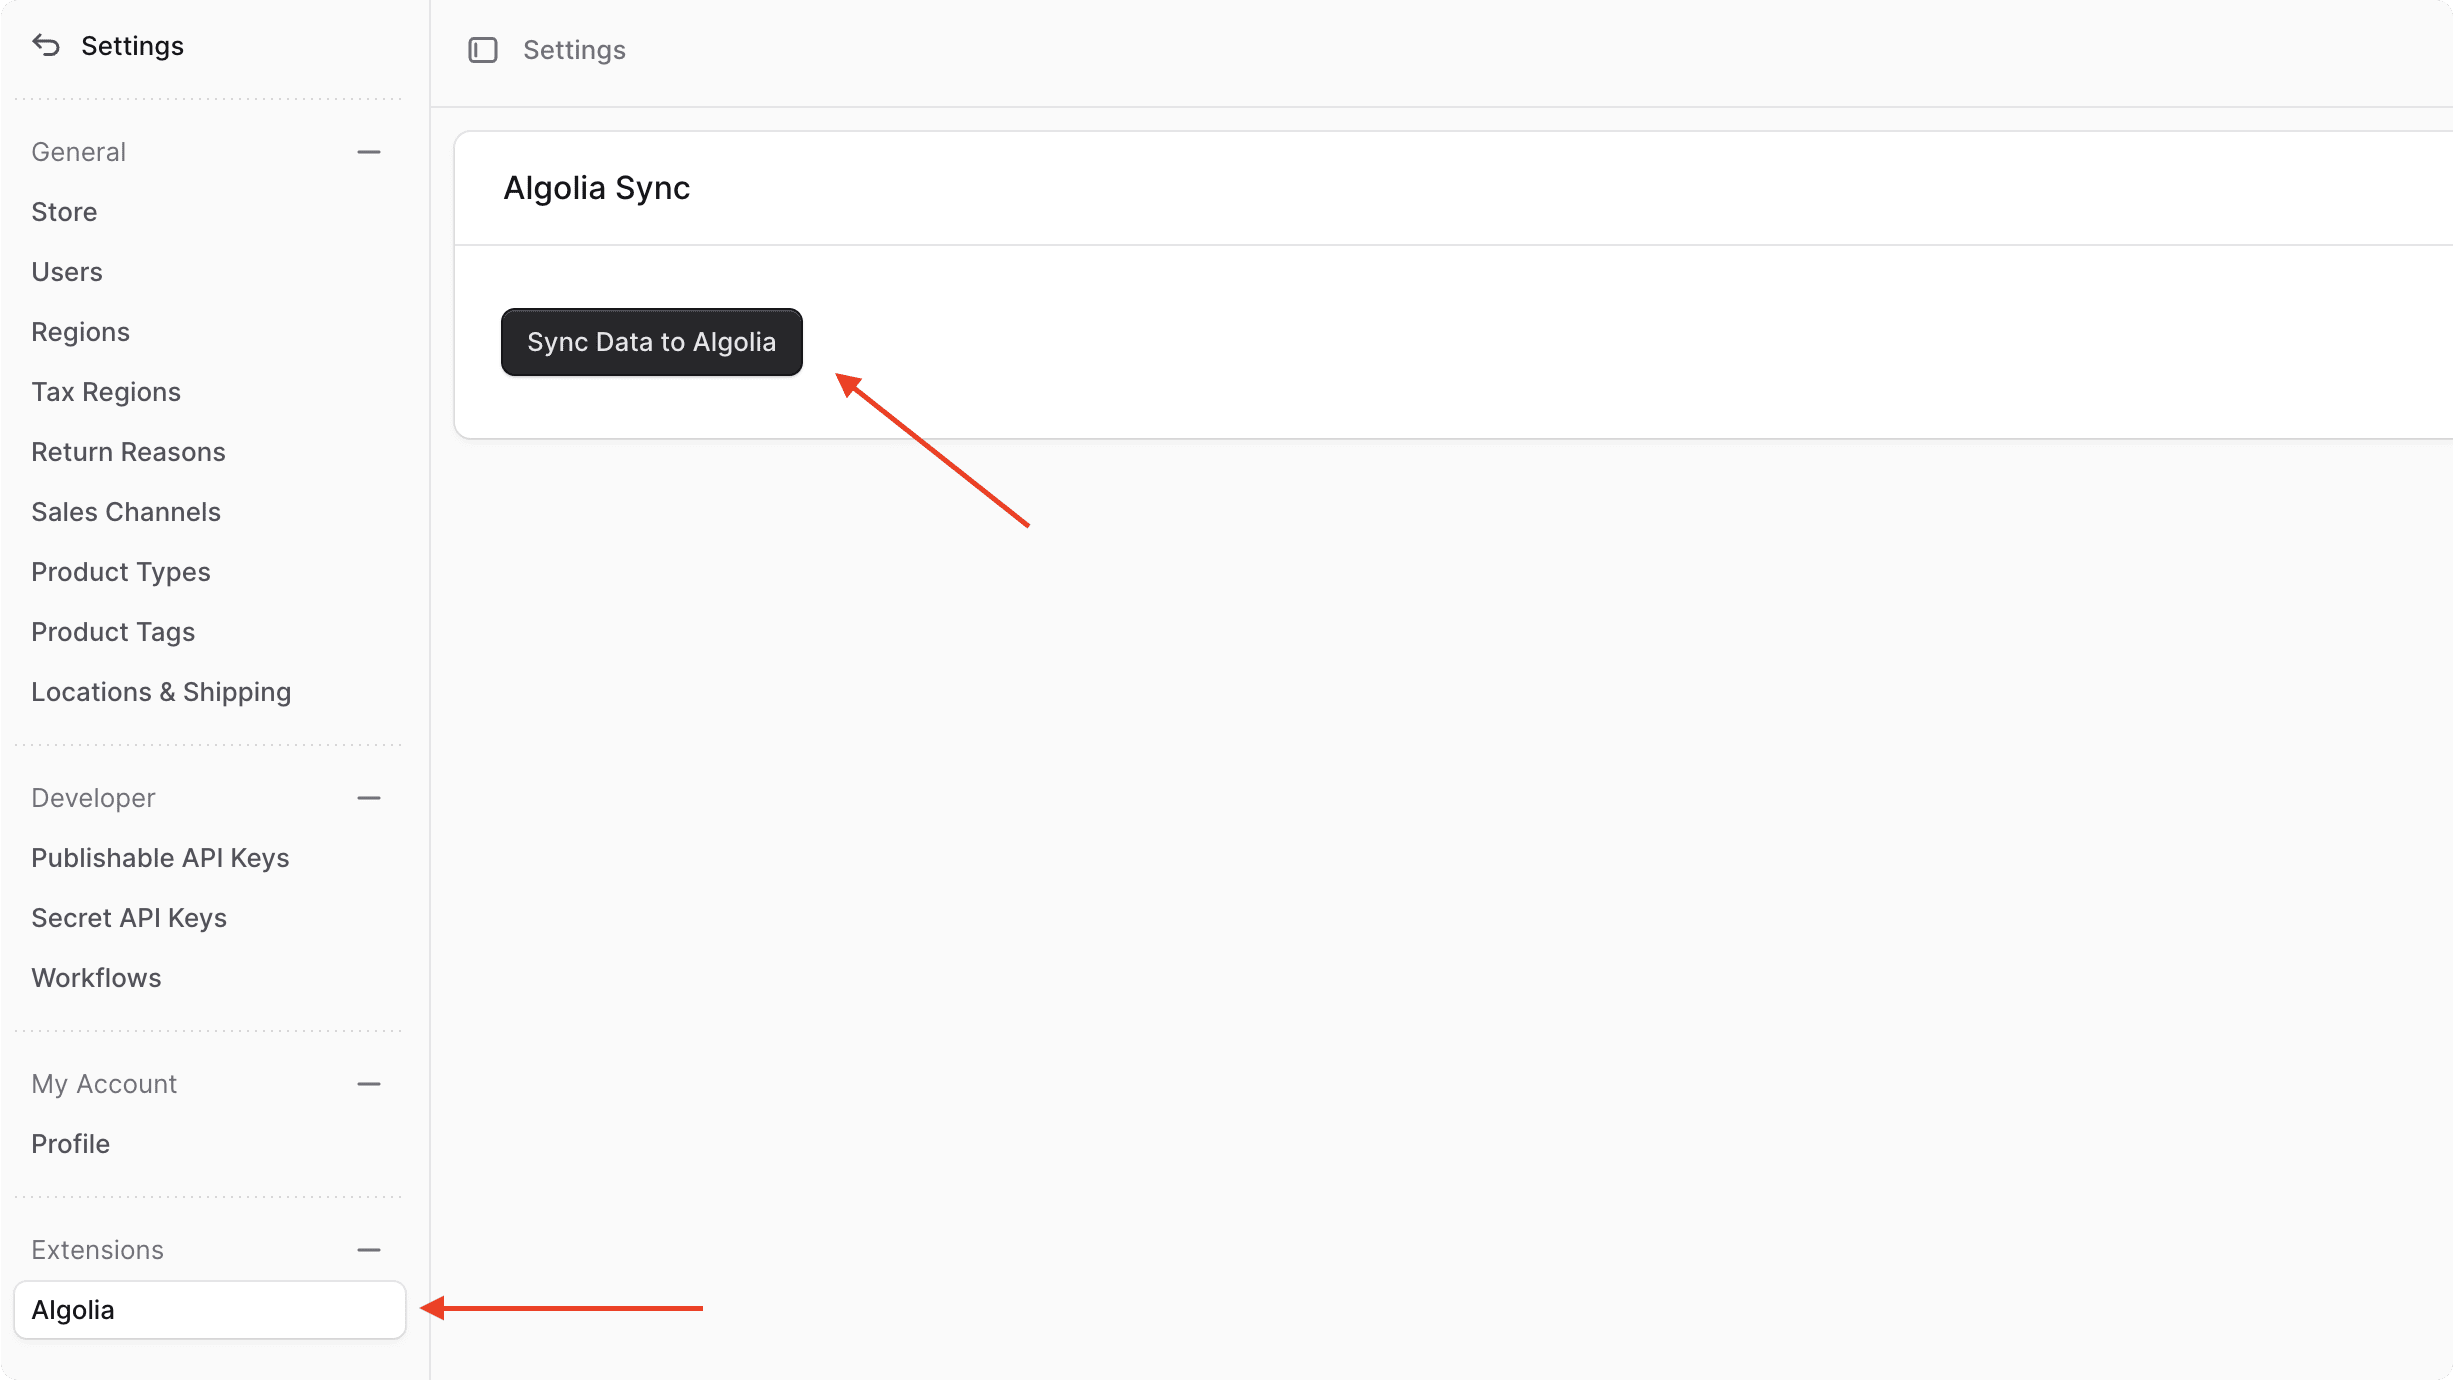Open your Profile settings
Screen dimensions: 2453x1380
click(x=70, y=1143)
